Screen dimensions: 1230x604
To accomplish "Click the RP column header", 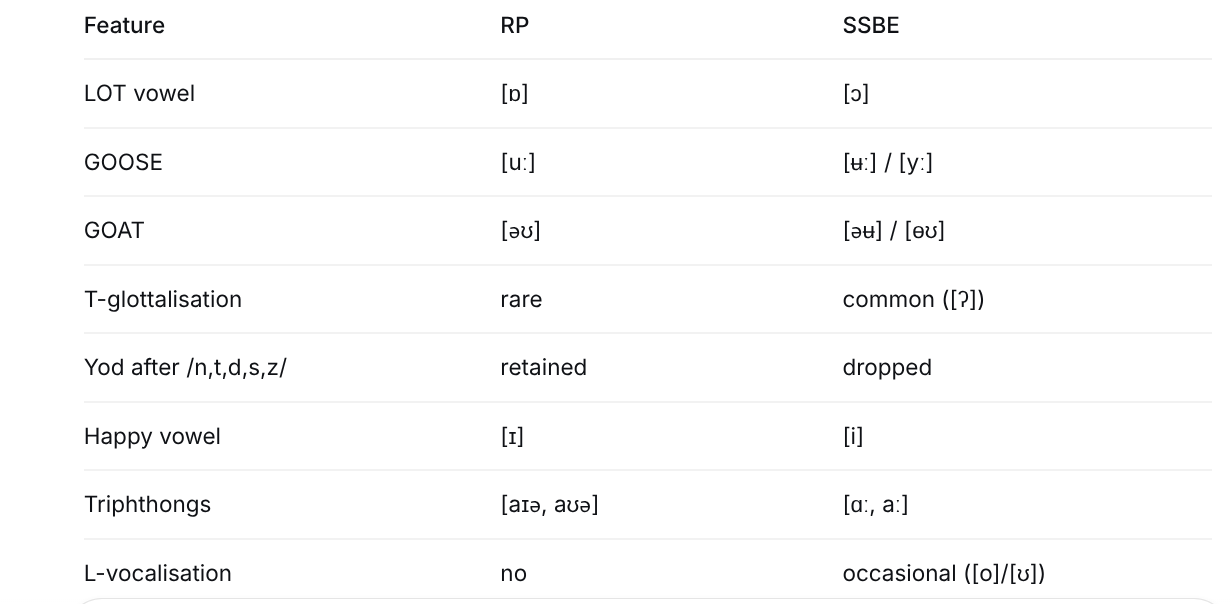I will (x=514, y=25).
